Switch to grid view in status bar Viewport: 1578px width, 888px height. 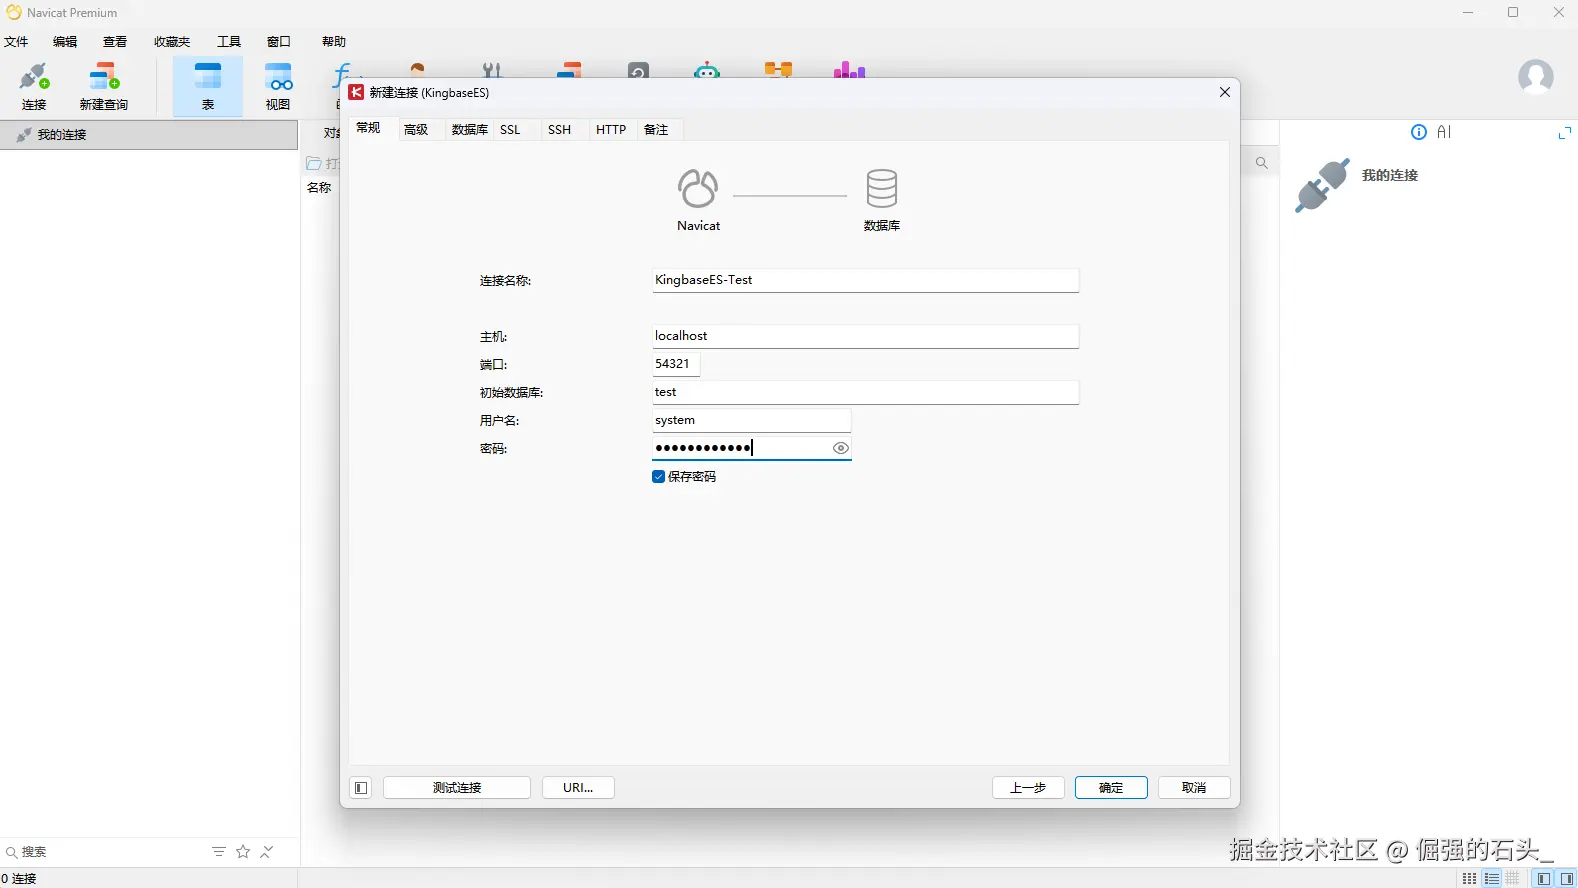1469,879
